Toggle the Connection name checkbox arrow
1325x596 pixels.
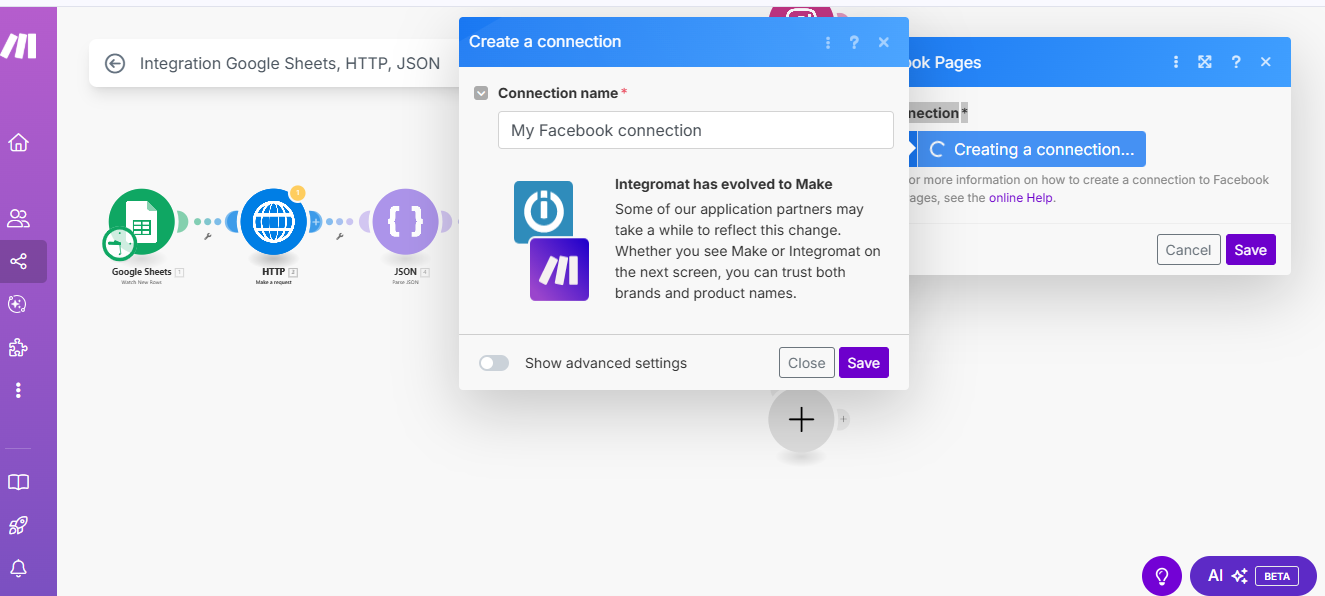pos(481,93)
